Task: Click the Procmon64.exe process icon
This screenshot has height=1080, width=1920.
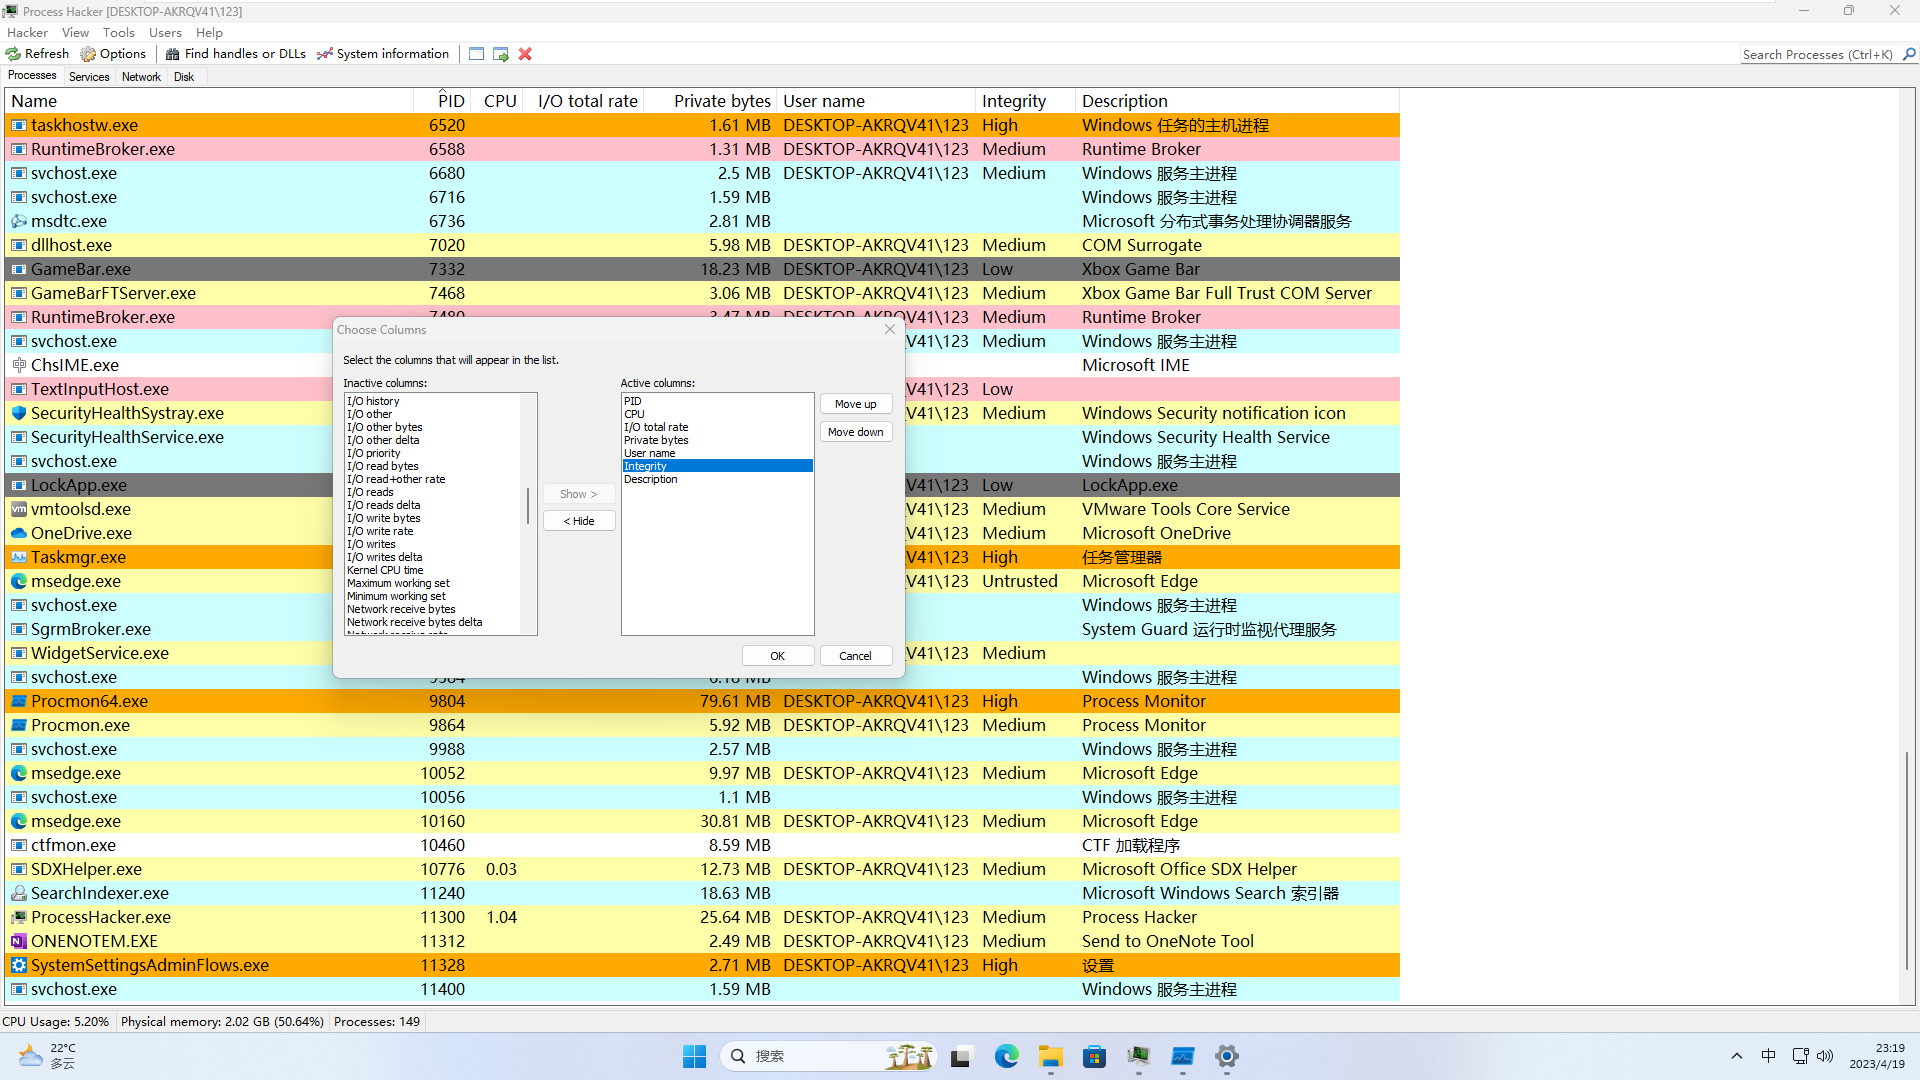Action: click(x=18, y=701)
